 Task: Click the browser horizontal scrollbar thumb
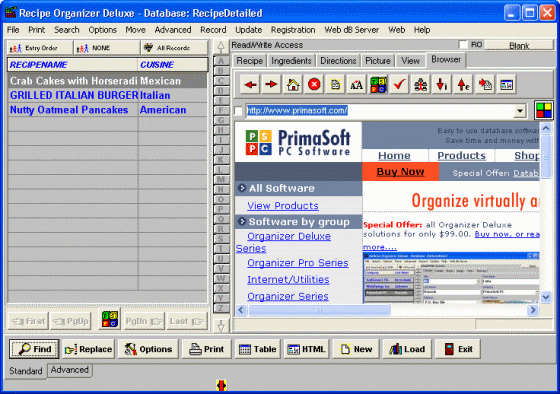pyautogui.click(x=319, y=310)
